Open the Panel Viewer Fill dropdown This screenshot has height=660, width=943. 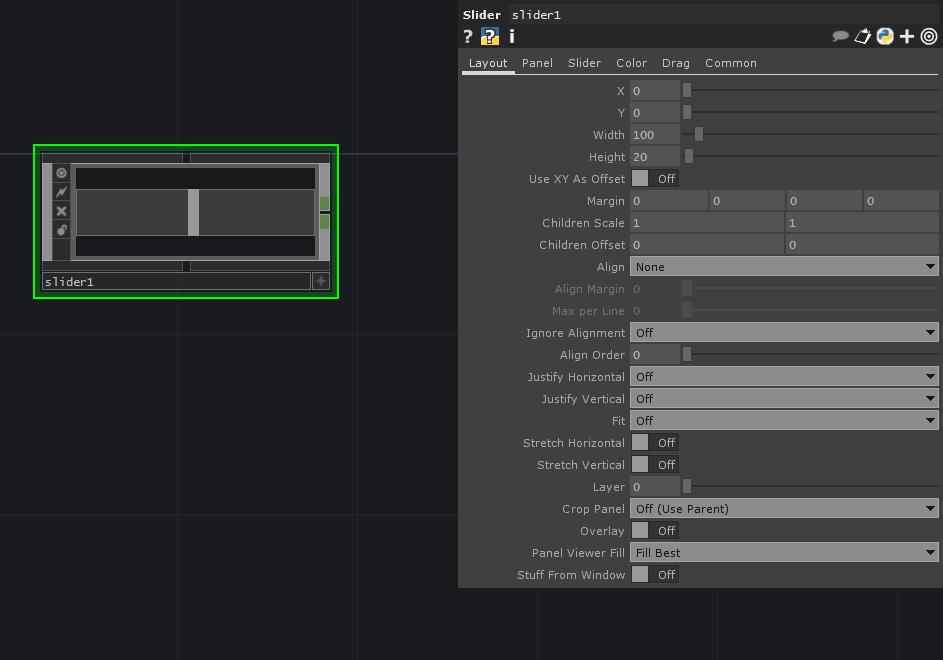tap(783, 553)
